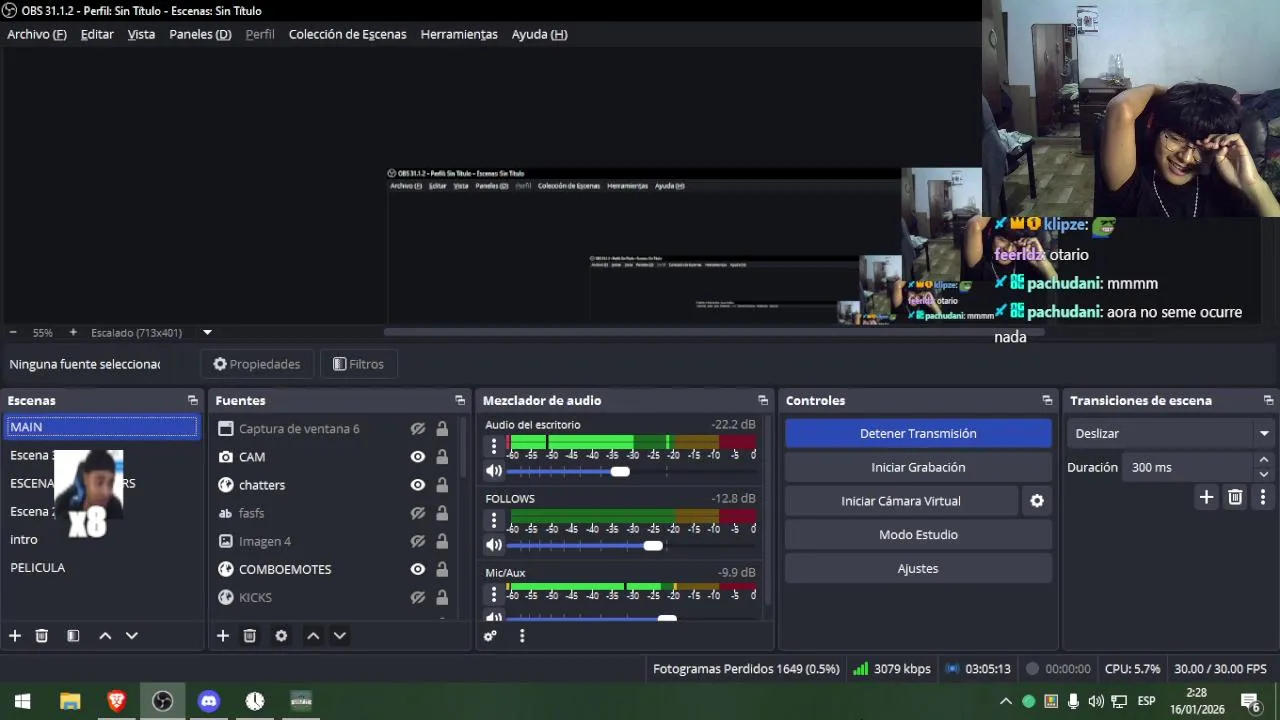Show hidden tray icons chevron
1280x720 pixels.
[x=1006, y=701]
